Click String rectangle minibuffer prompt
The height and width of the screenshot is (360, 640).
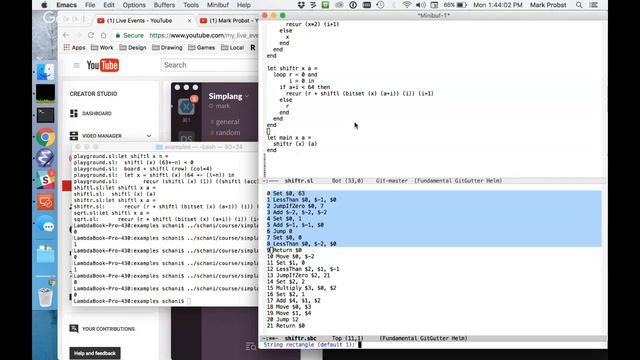(x=309, y=345)
